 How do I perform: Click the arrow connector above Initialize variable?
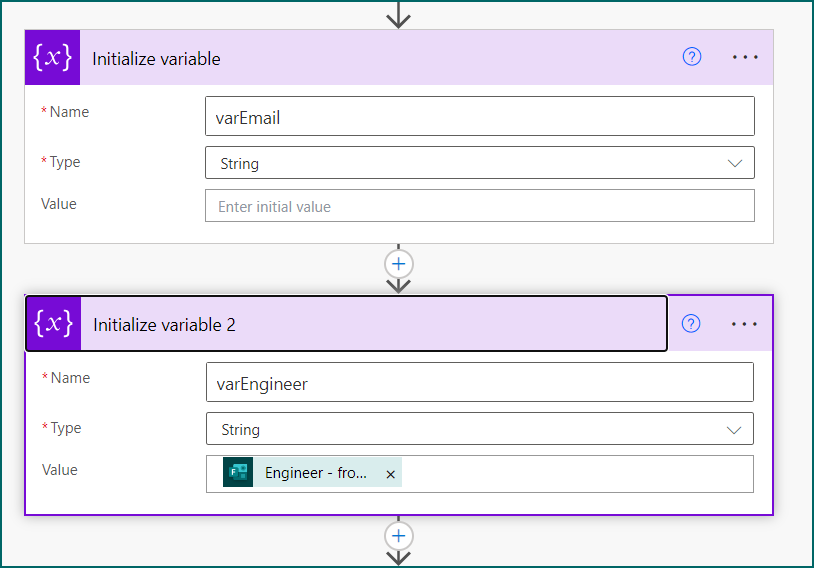coord(399,14)
